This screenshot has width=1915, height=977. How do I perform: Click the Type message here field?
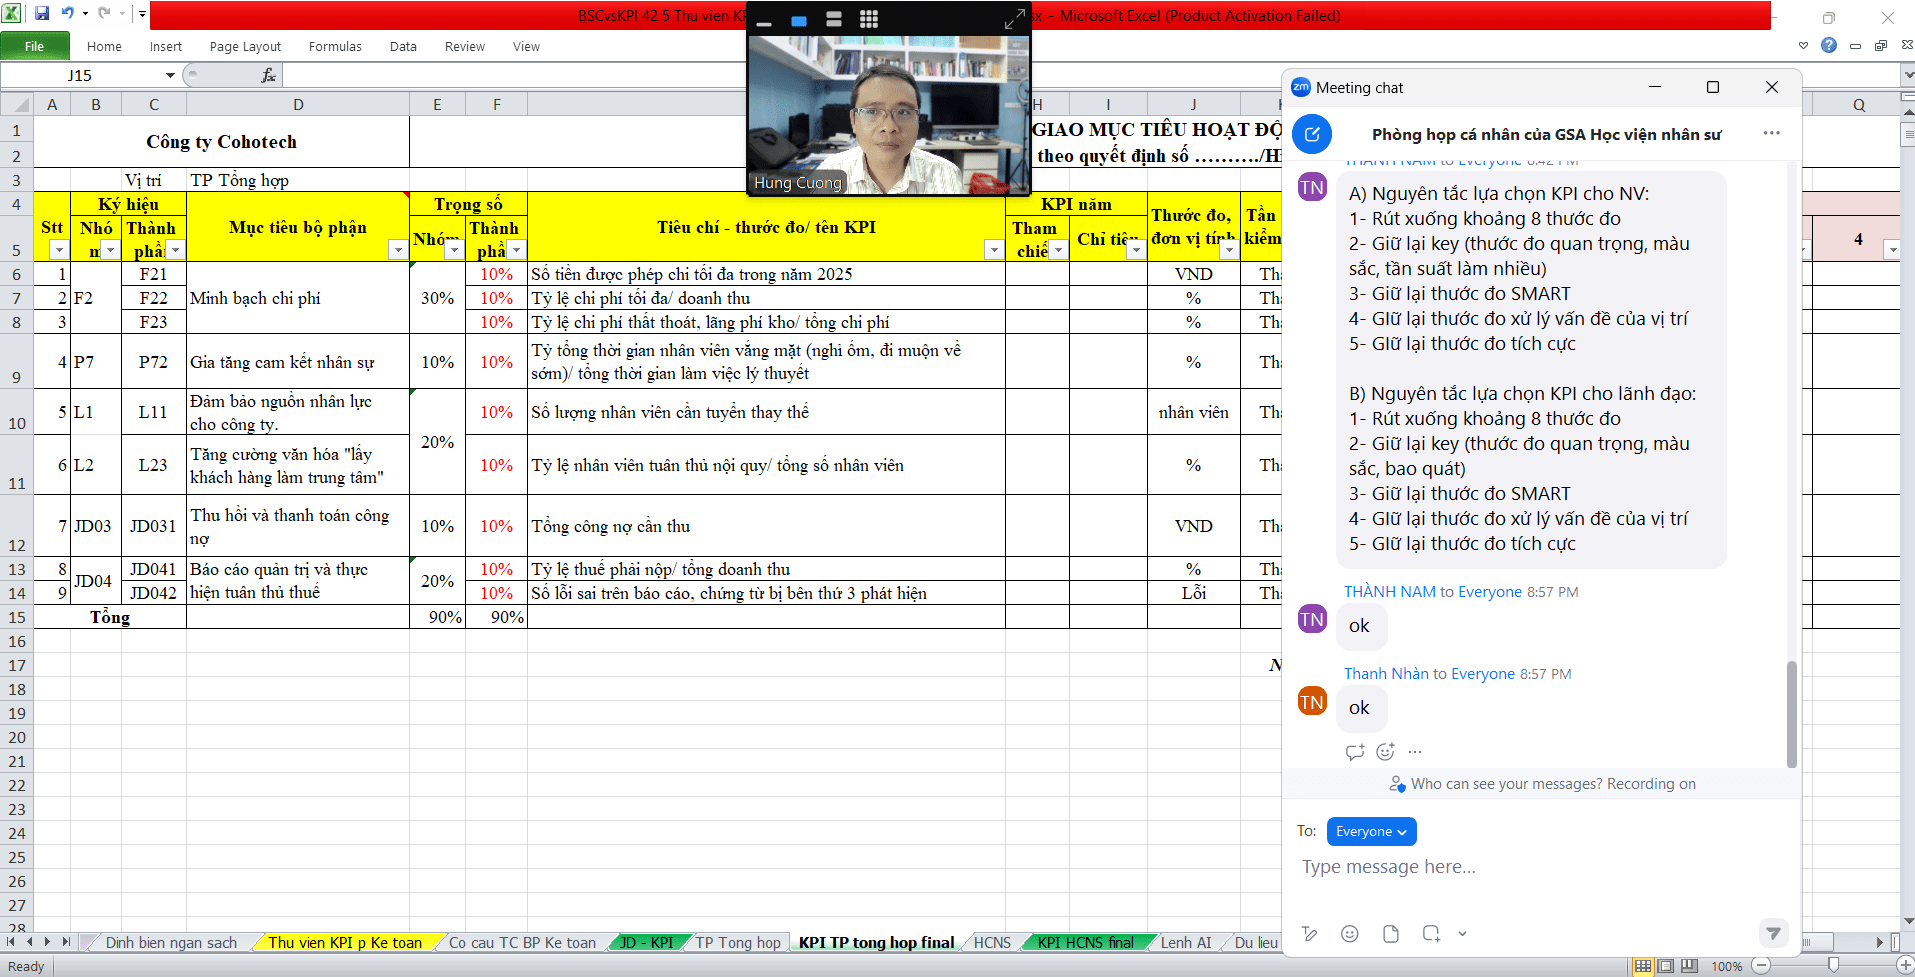point(1540,867)
